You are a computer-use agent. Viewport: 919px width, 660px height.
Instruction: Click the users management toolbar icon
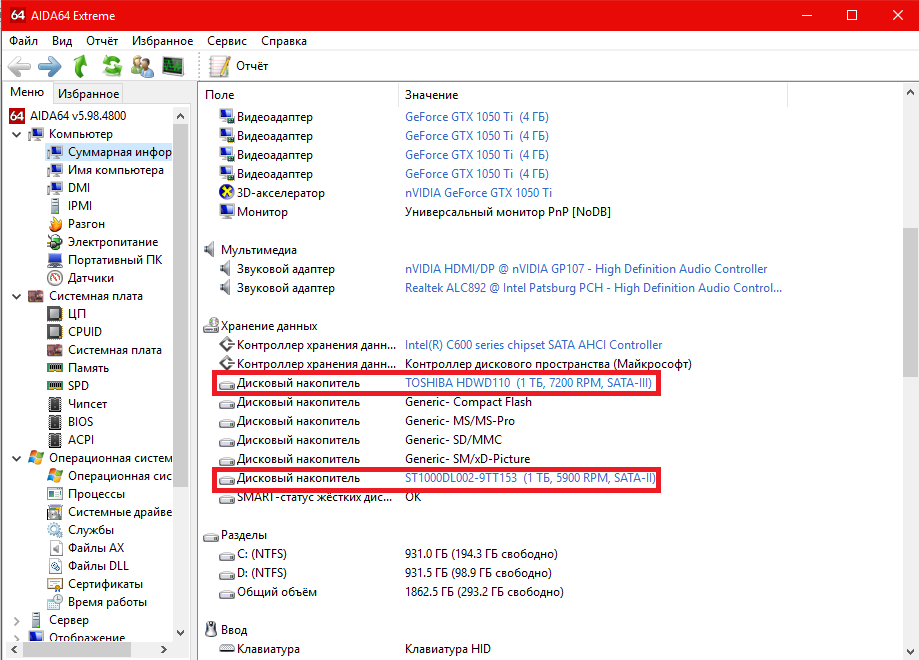[142, 66]
